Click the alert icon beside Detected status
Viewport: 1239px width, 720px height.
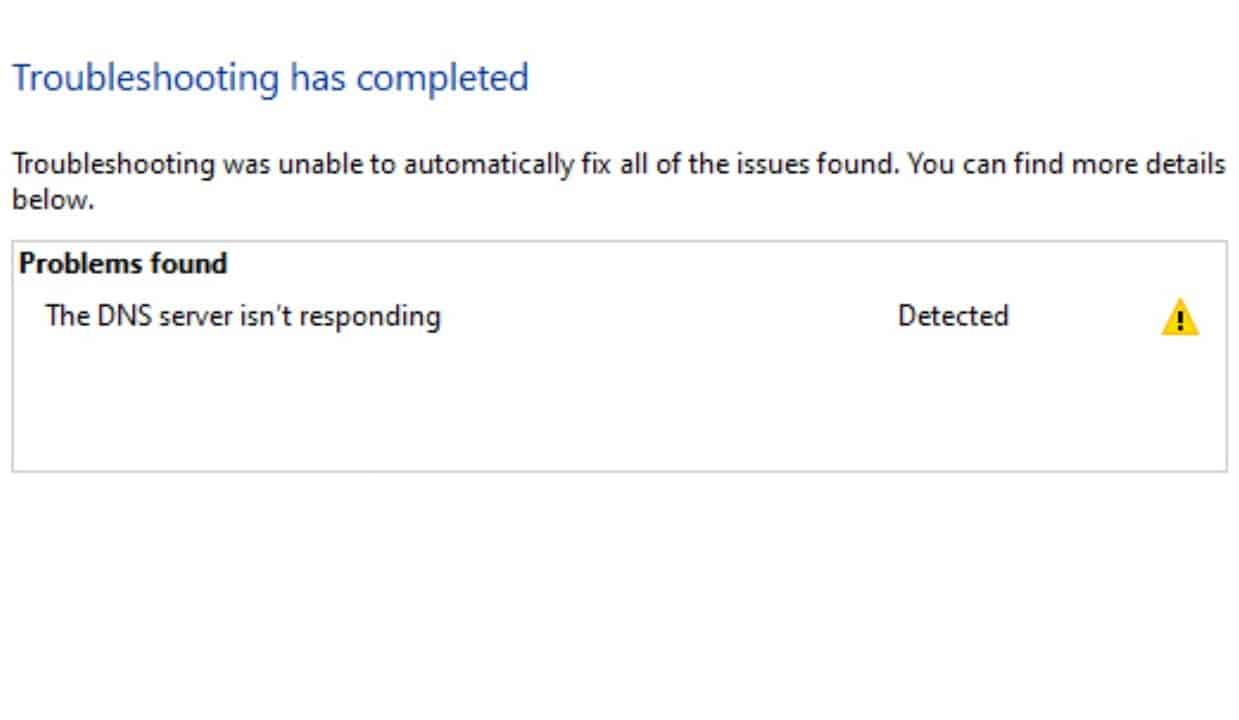[1181, 316]
